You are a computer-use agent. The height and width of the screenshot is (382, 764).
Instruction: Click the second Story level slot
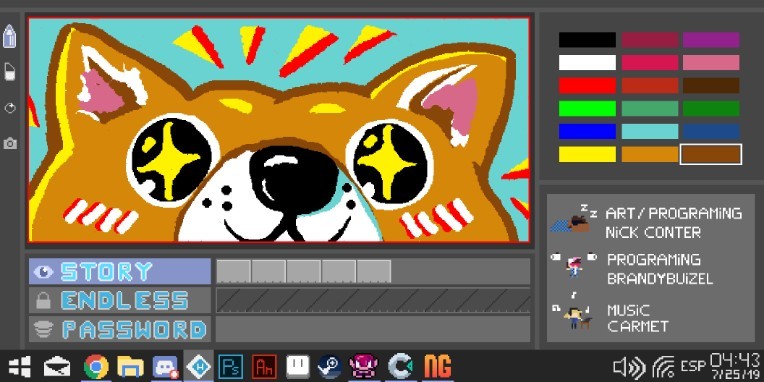tap(268, 271)
